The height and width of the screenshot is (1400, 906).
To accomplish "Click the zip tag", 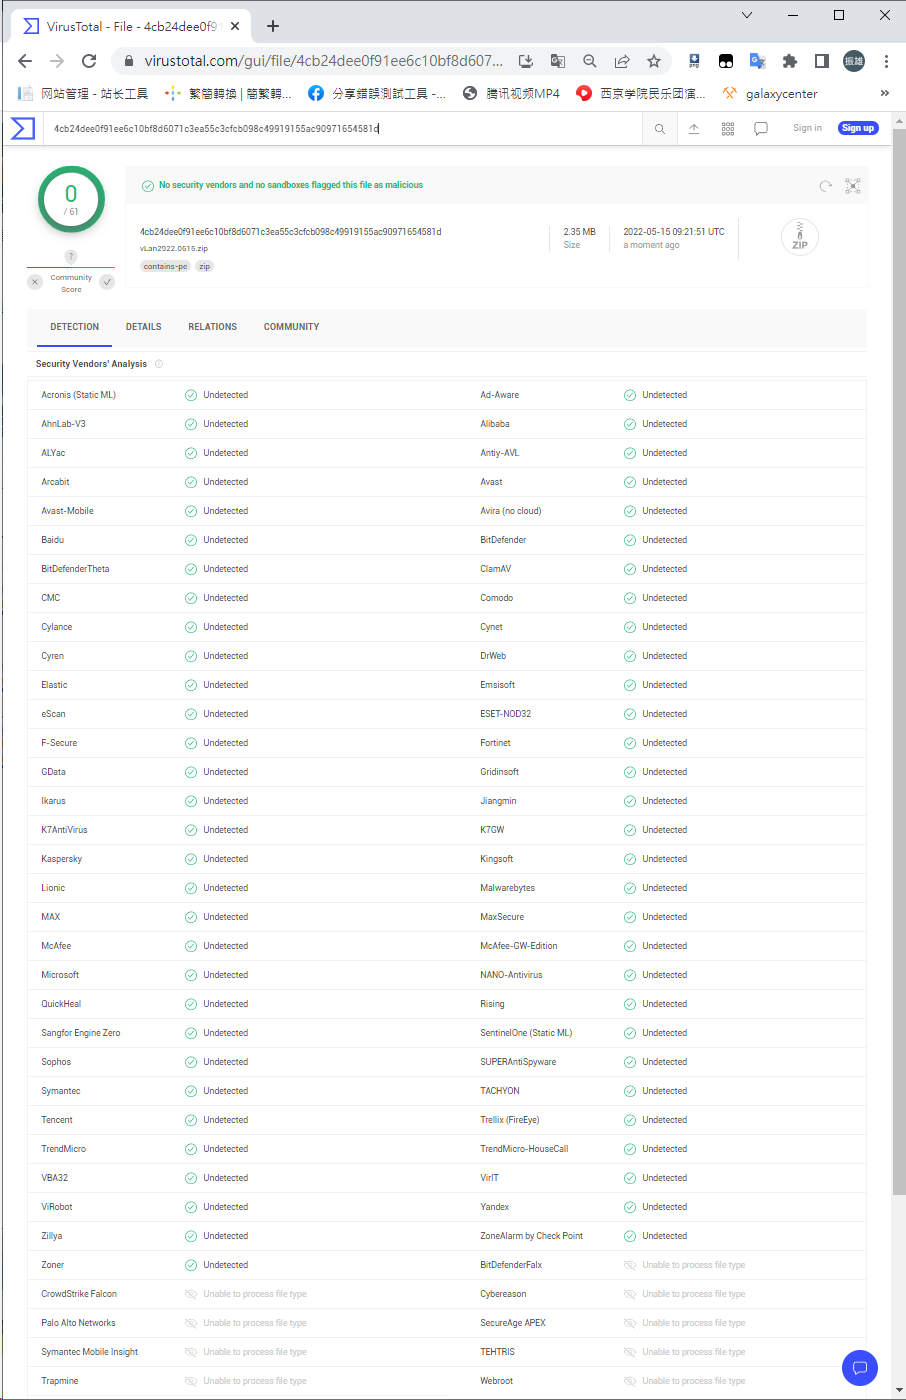I will pyautogui.click(x=204, y=267).
